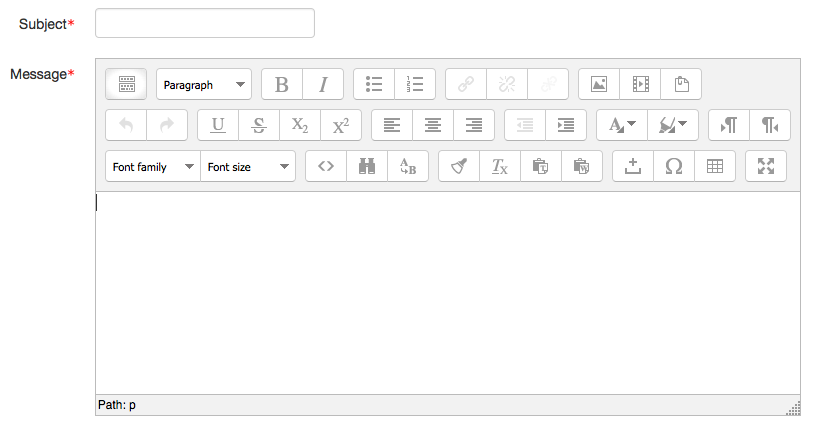Apply bold formatting
The image size is (816, 427).
pos(282,84)
